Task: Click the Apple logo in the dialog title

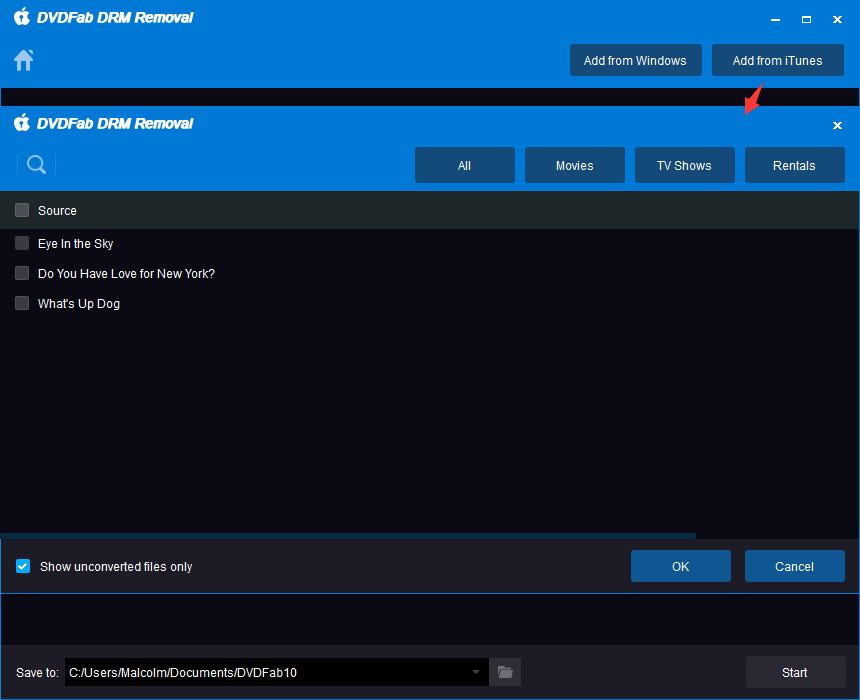Action: click(22, 123)
